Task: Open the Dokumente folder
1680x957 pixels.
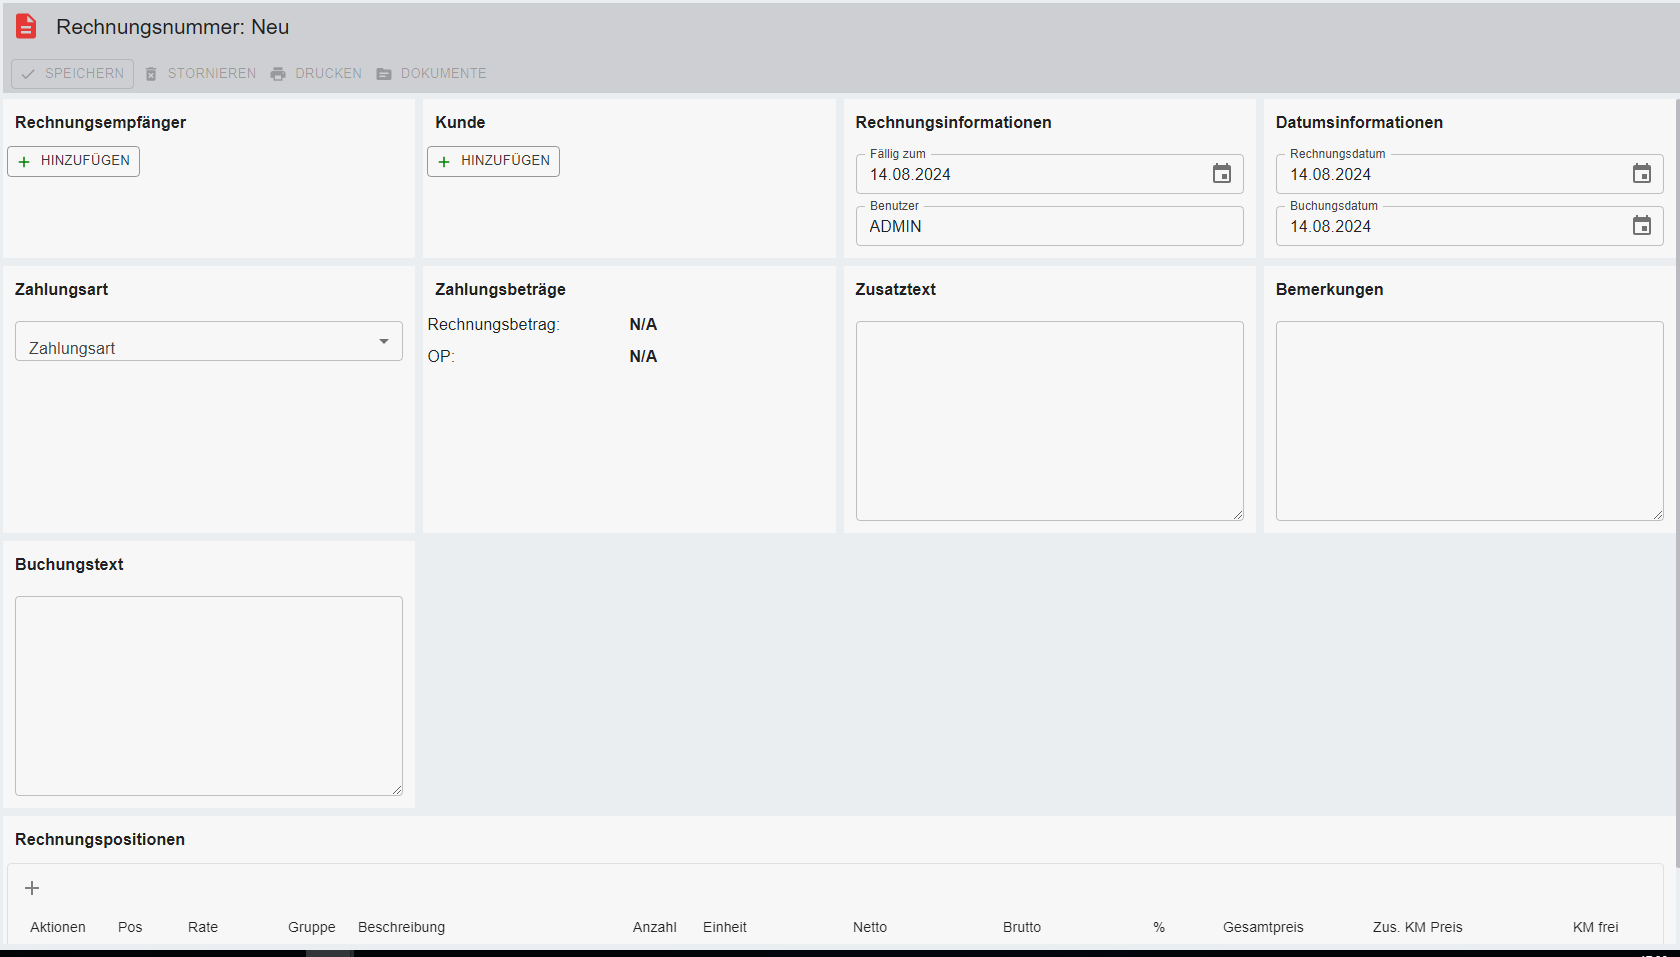Action: [x=432, y=74]
